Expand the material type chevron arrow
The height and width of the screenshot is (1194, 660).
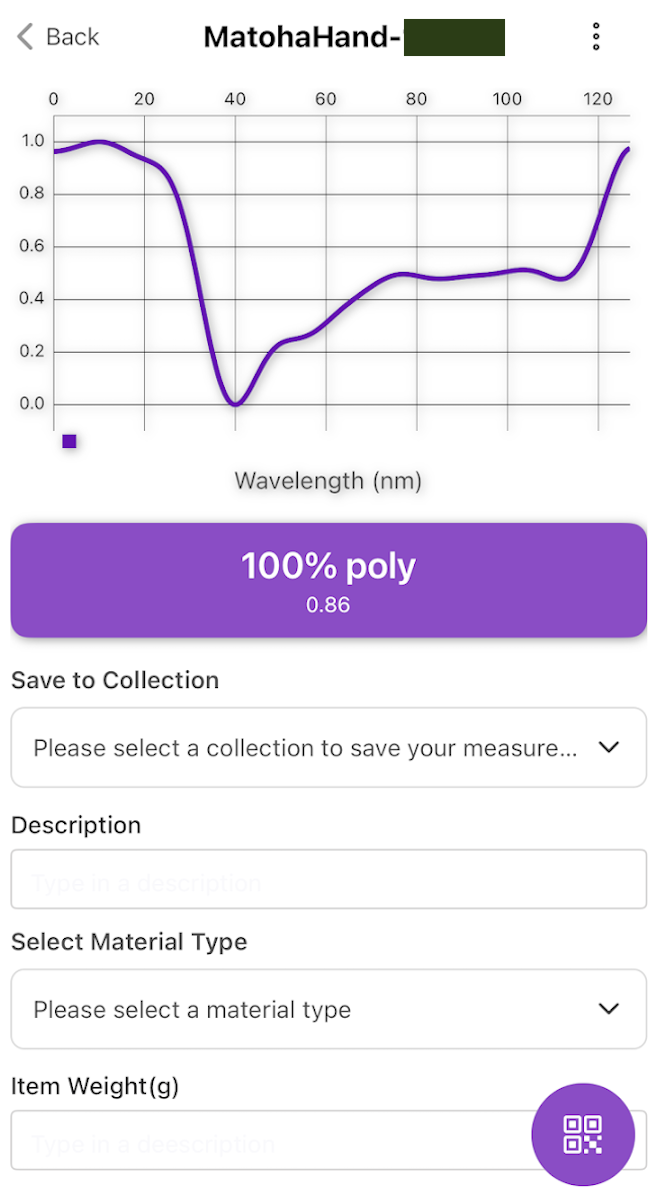(x=609, y=1009)
